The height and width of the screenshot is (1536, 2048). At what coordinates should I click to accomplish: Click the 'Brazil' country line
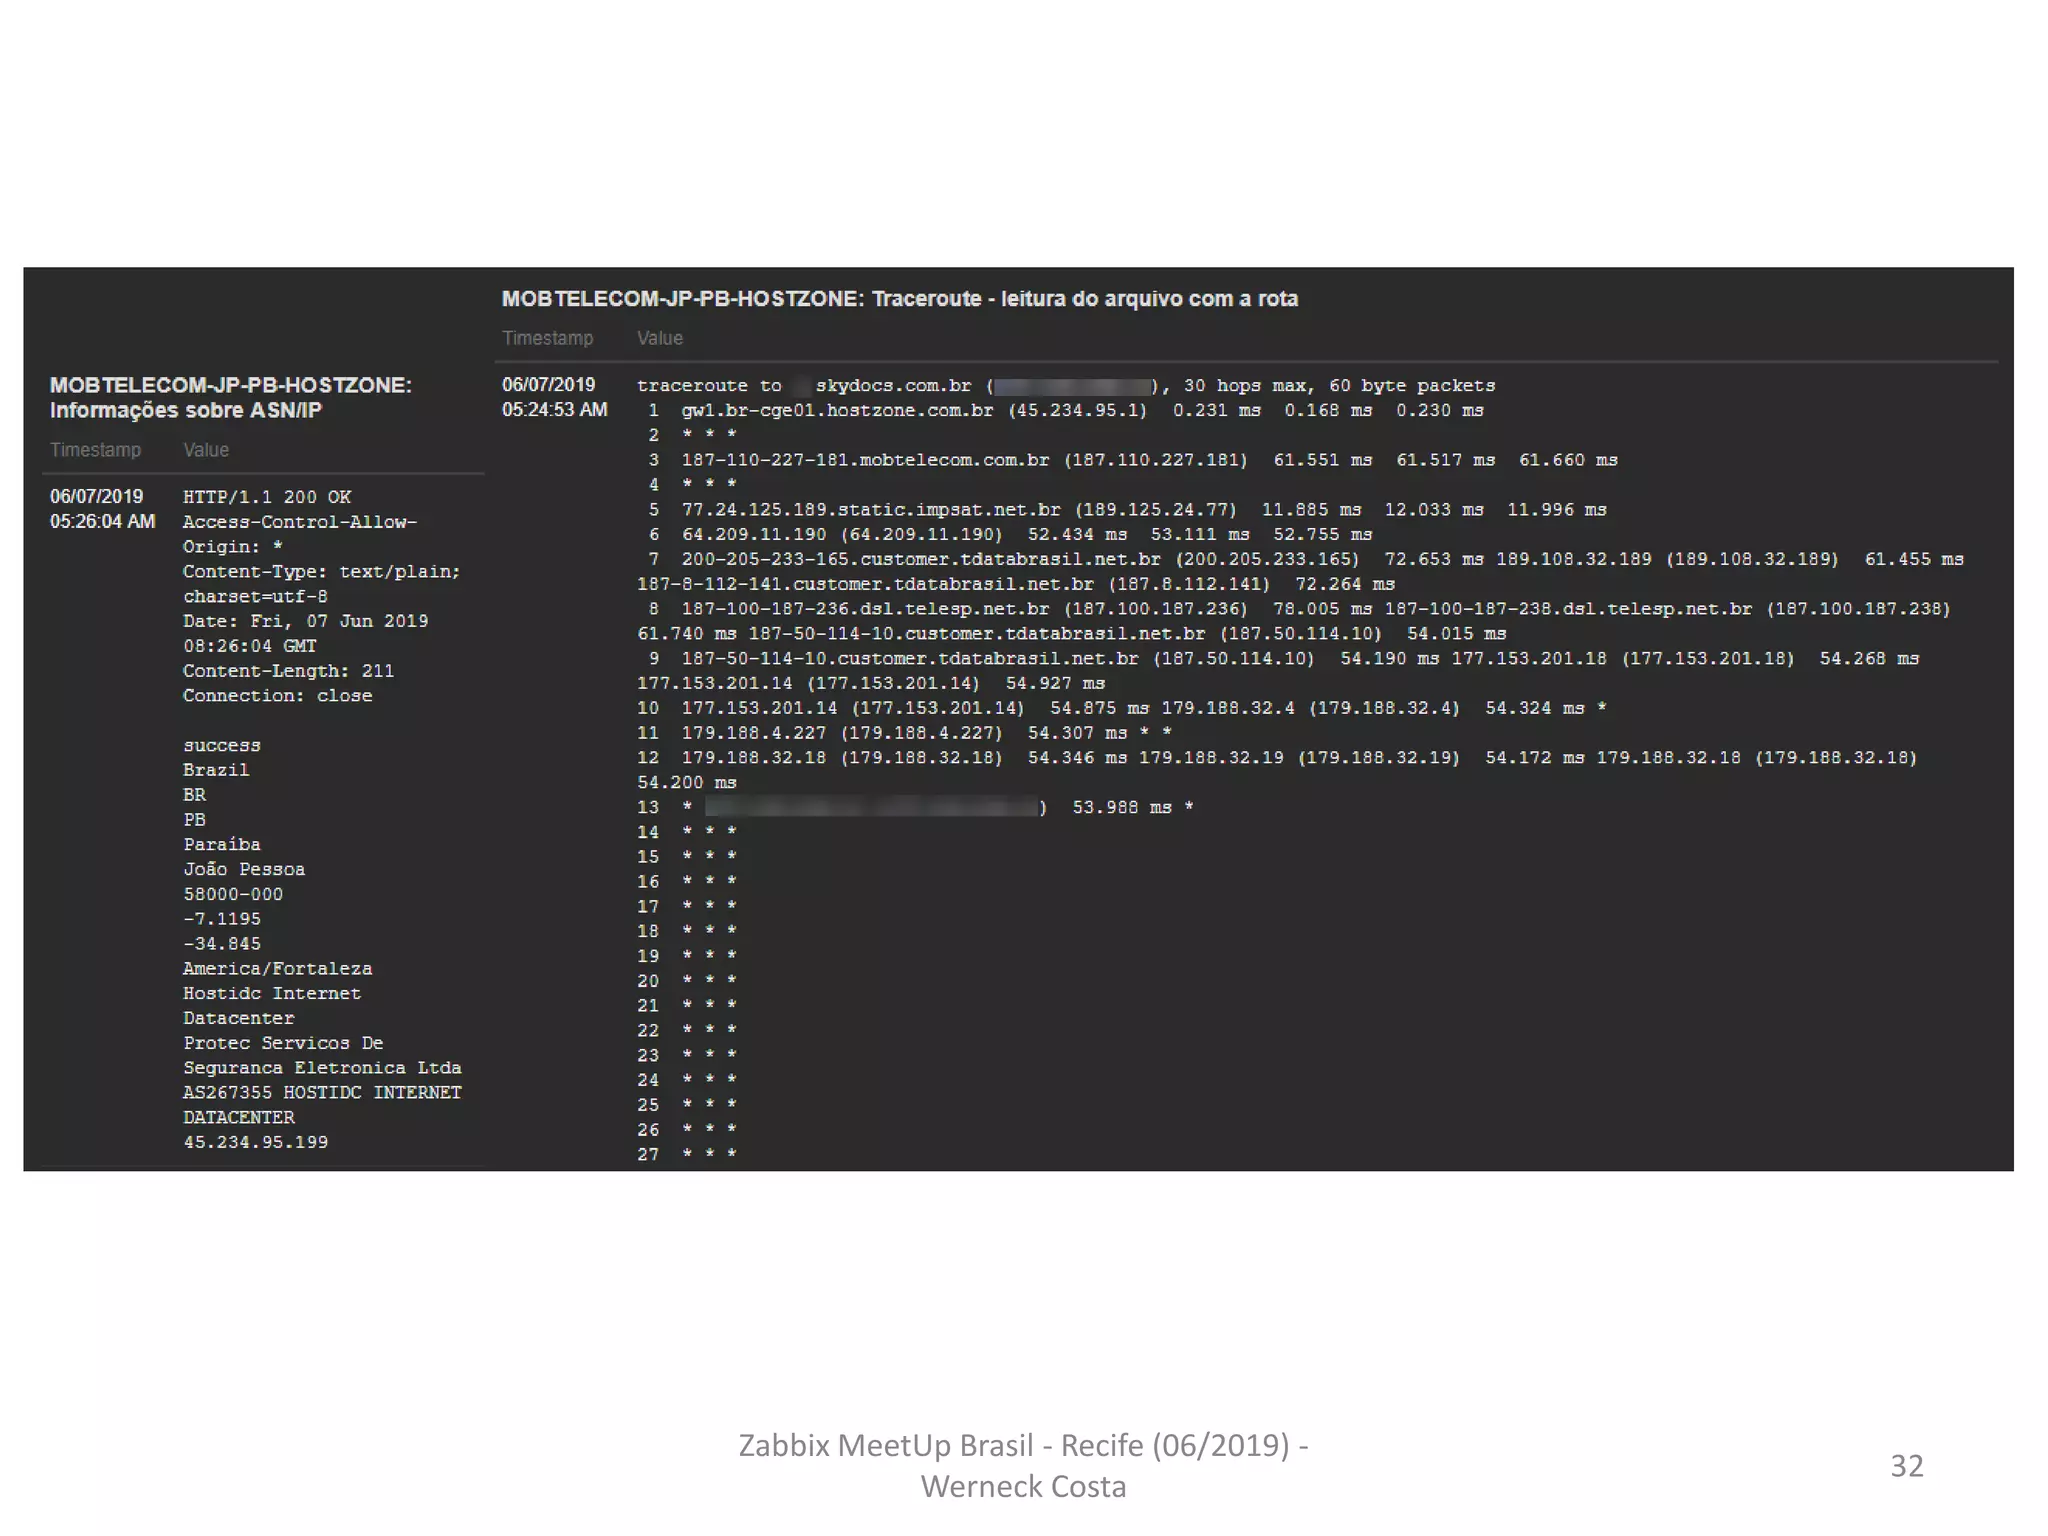216,770
